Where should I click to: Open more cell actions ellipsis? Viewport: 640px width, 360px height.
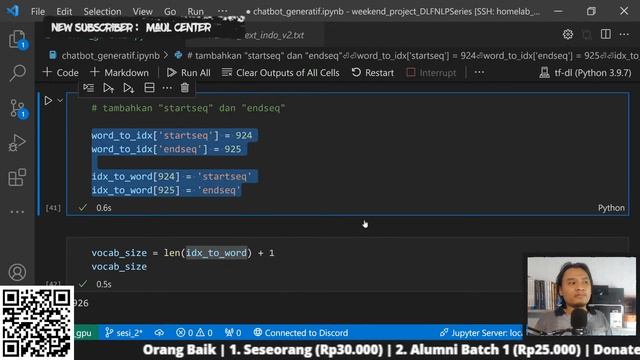click(x=167, y=88)
